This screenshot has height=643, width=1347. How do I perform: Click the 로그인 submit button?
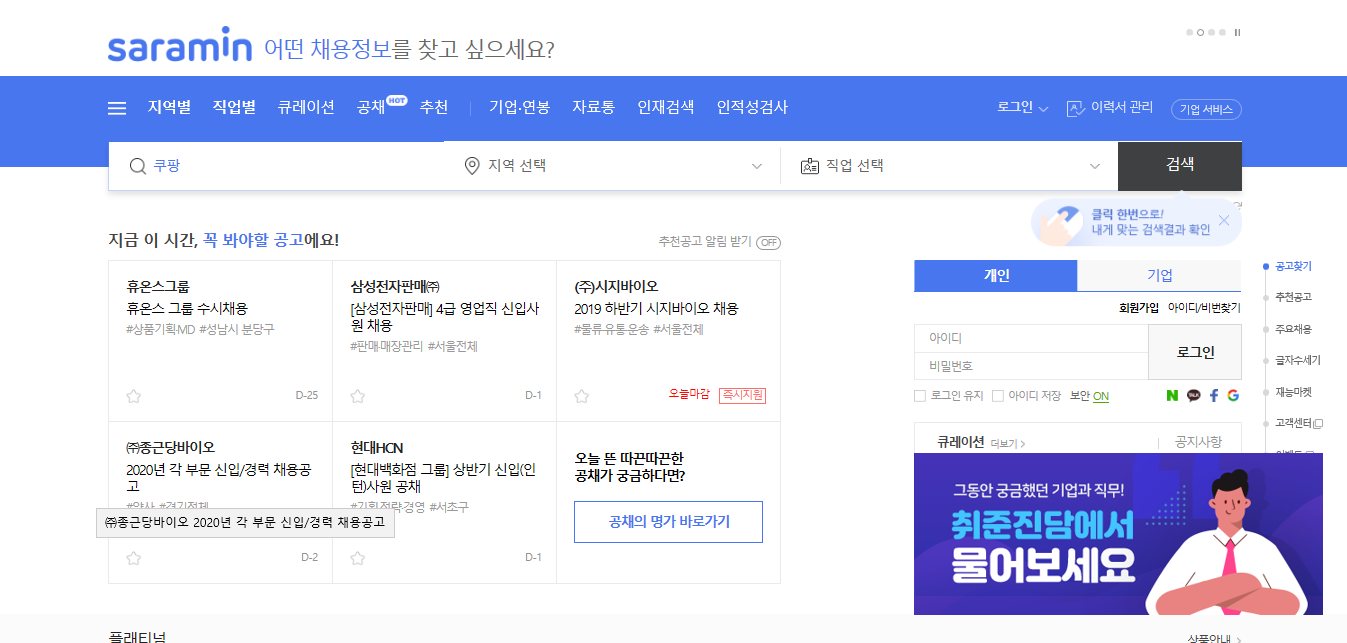coord(1195,352)
